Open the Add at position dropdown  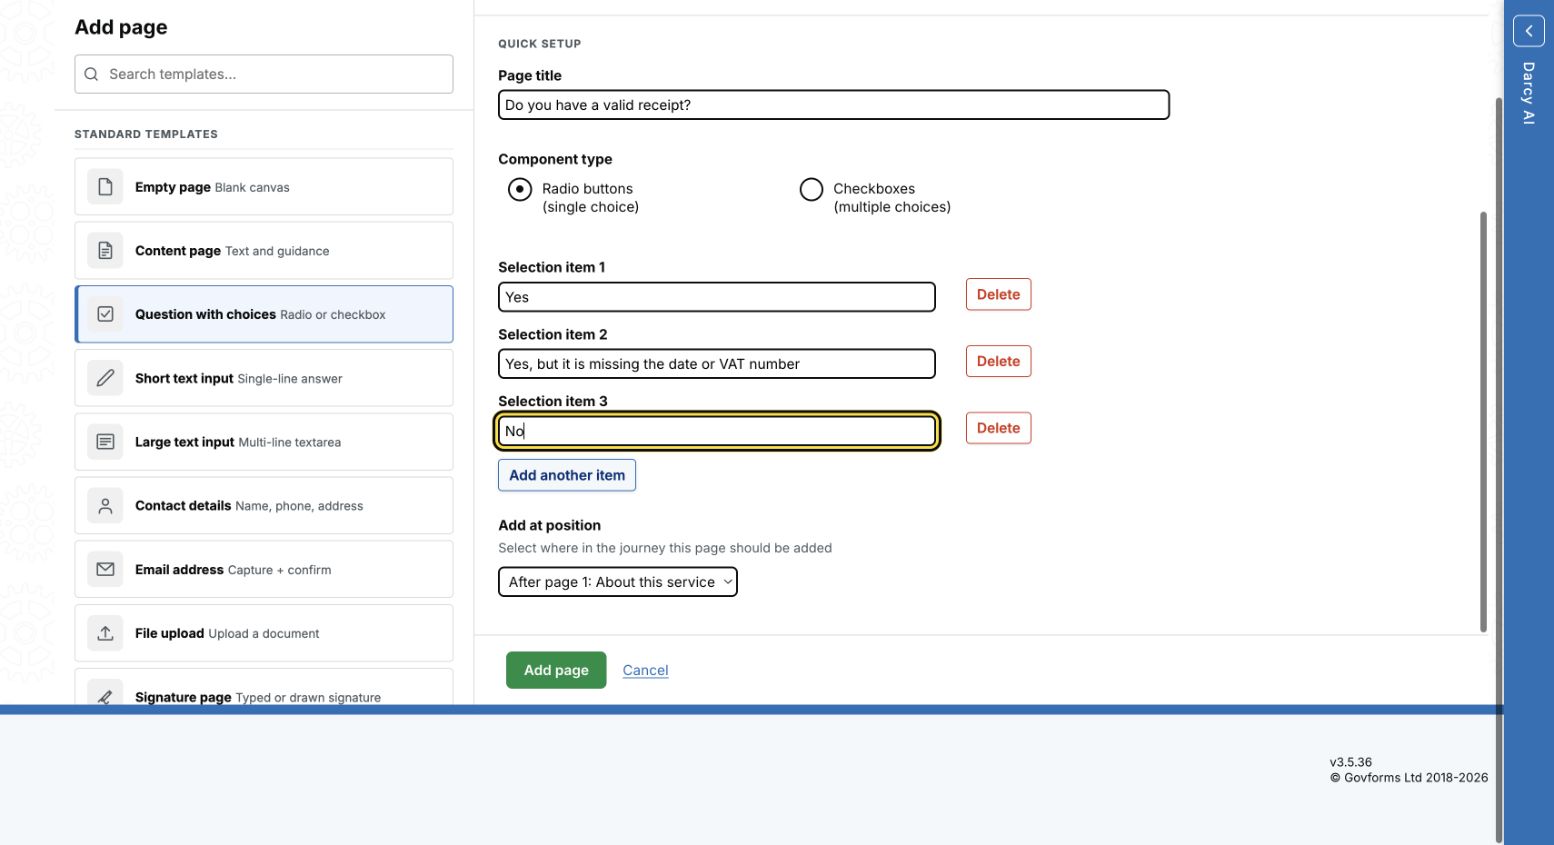coord(617,582)
